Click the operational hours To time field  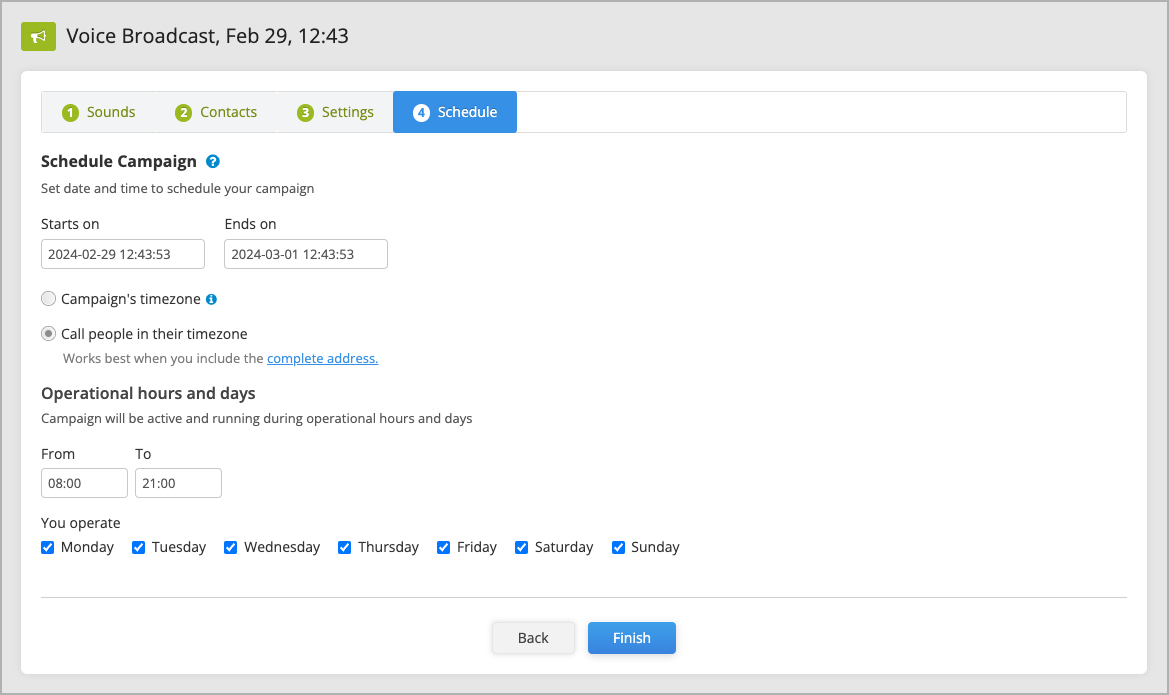[178, 482]
